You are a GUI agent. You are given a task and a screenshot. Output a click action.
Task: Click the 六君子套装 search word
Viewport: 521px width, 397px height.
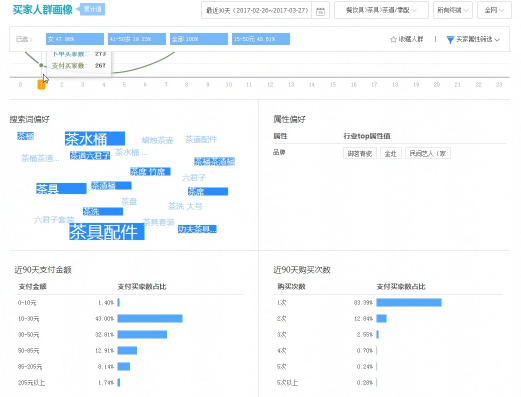point(54,220)
